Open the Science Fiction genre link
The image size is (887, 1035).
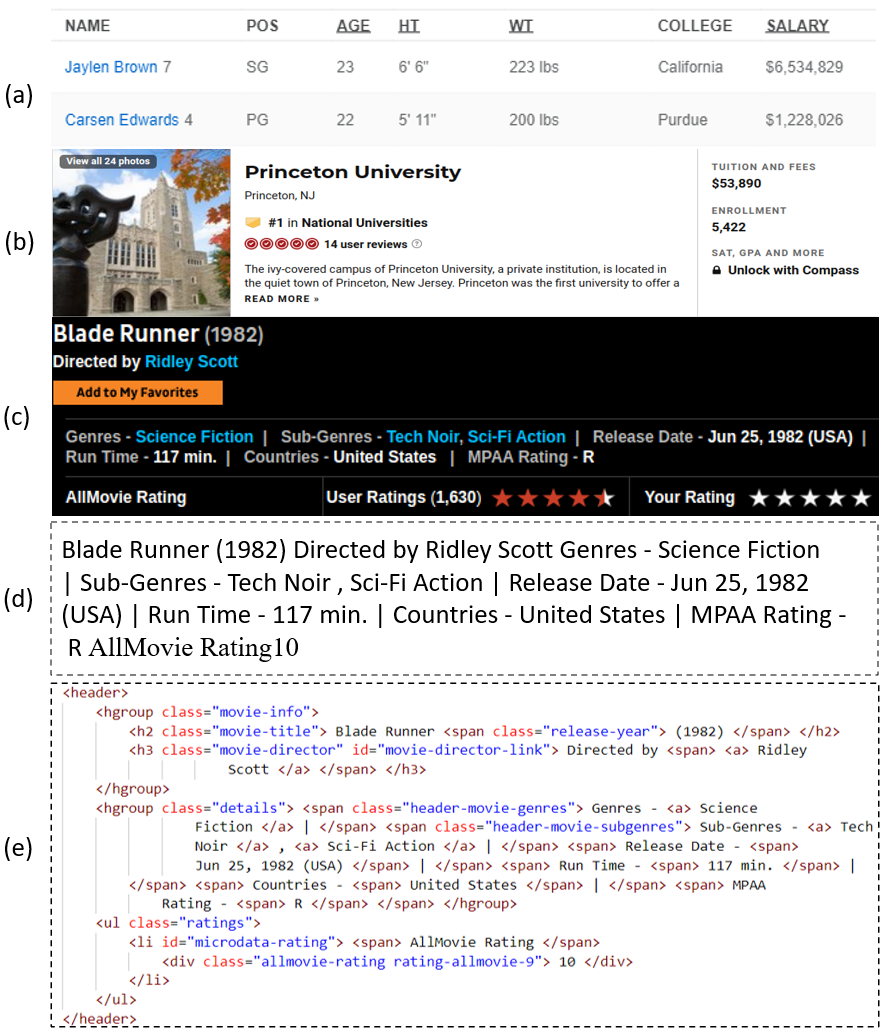click(195, 437)
